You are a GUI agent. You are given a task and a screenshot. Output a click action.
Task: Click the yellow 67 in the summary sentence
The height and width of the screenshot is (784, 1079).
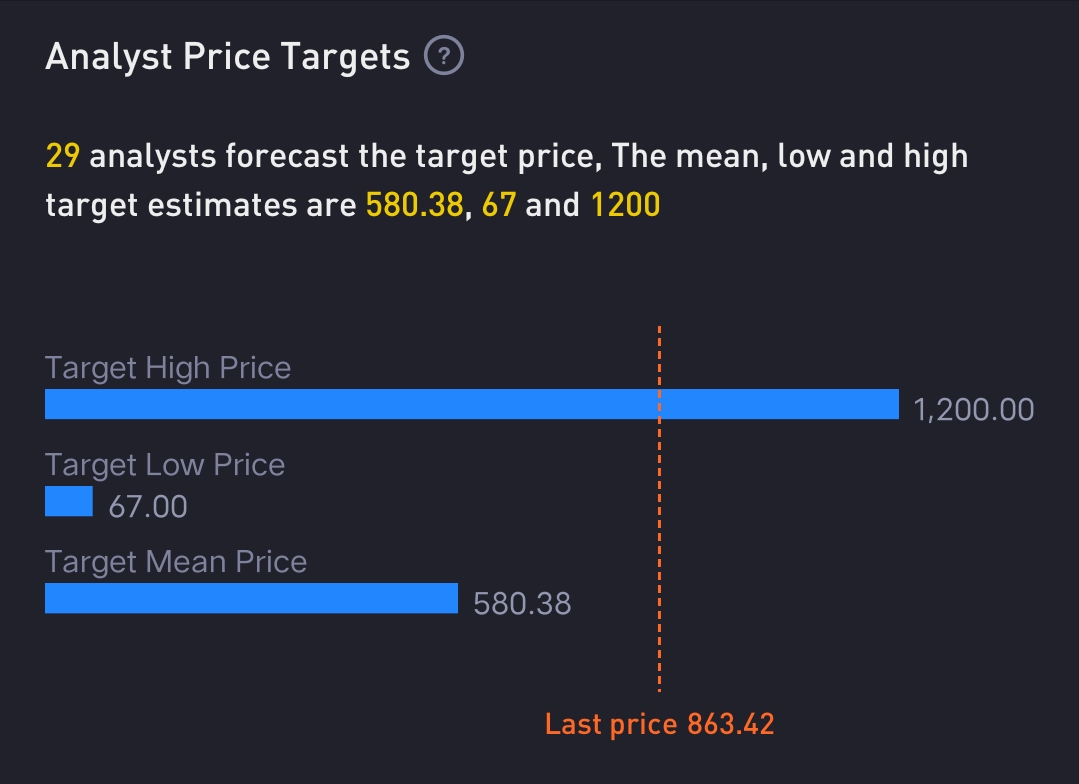(499, 205)
